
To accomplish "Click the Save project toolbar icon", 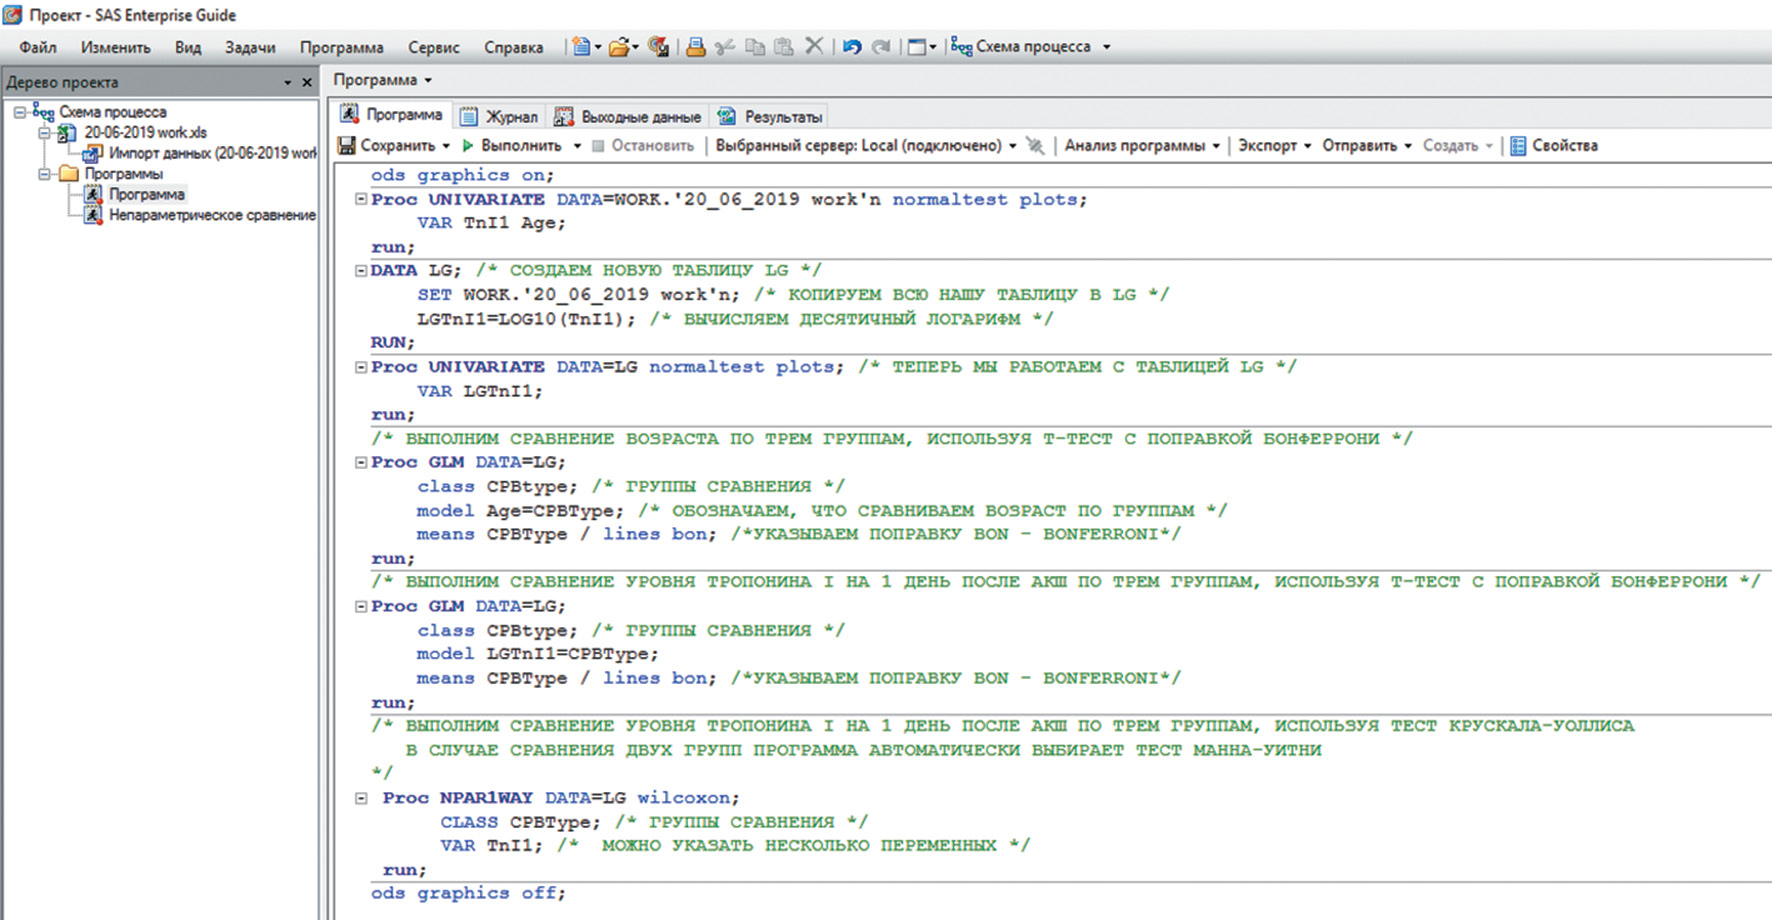I will point(658,46).
